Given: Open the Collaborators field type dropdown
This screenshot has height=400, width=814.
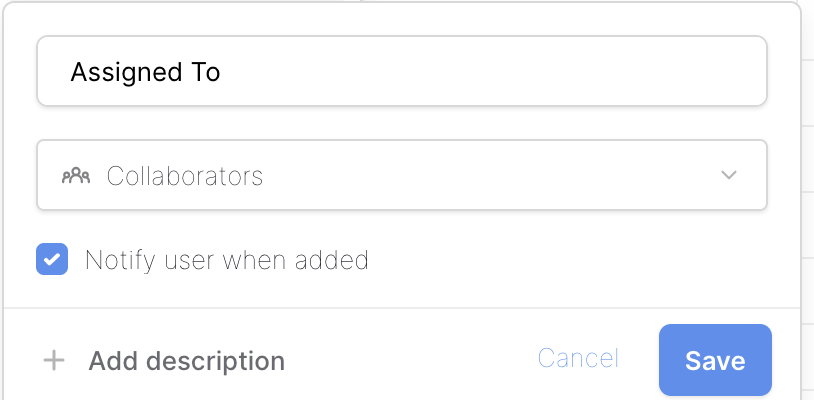Looking at the screenshot, I should [x=402, y=175].
